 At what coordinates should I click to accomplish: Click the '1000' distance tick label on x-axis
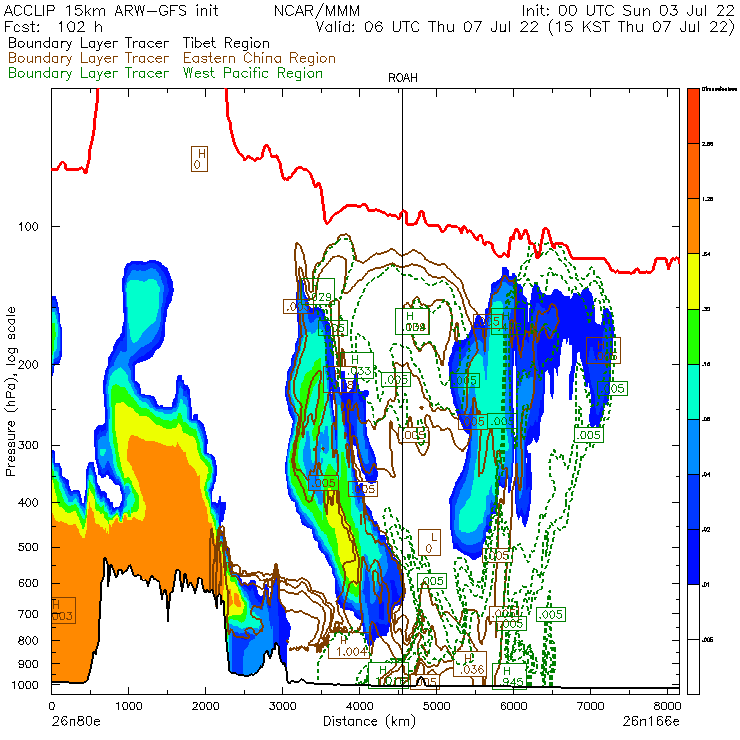[128, 706]
